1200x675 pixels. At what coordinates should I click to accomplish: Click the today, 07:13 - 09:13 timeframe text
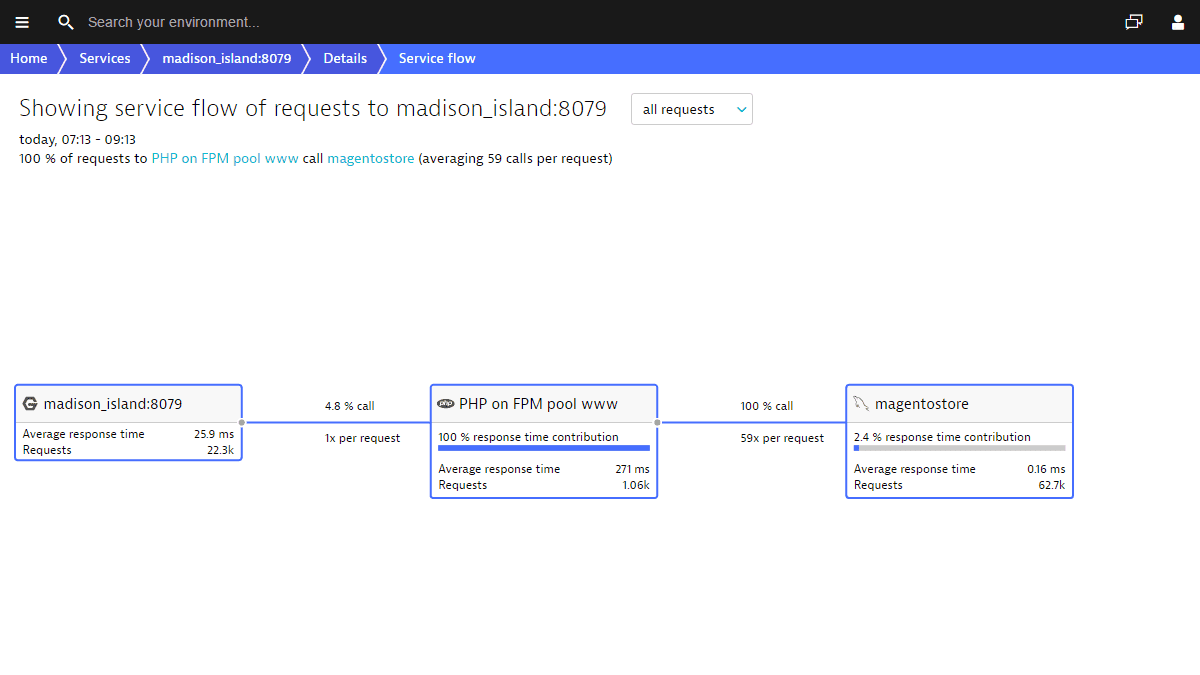77,140
